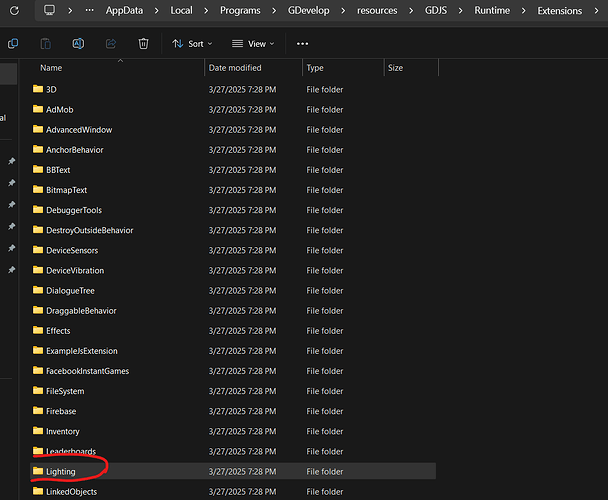
Task: Click the Paste clipboard icon
Action: (46, 44)
